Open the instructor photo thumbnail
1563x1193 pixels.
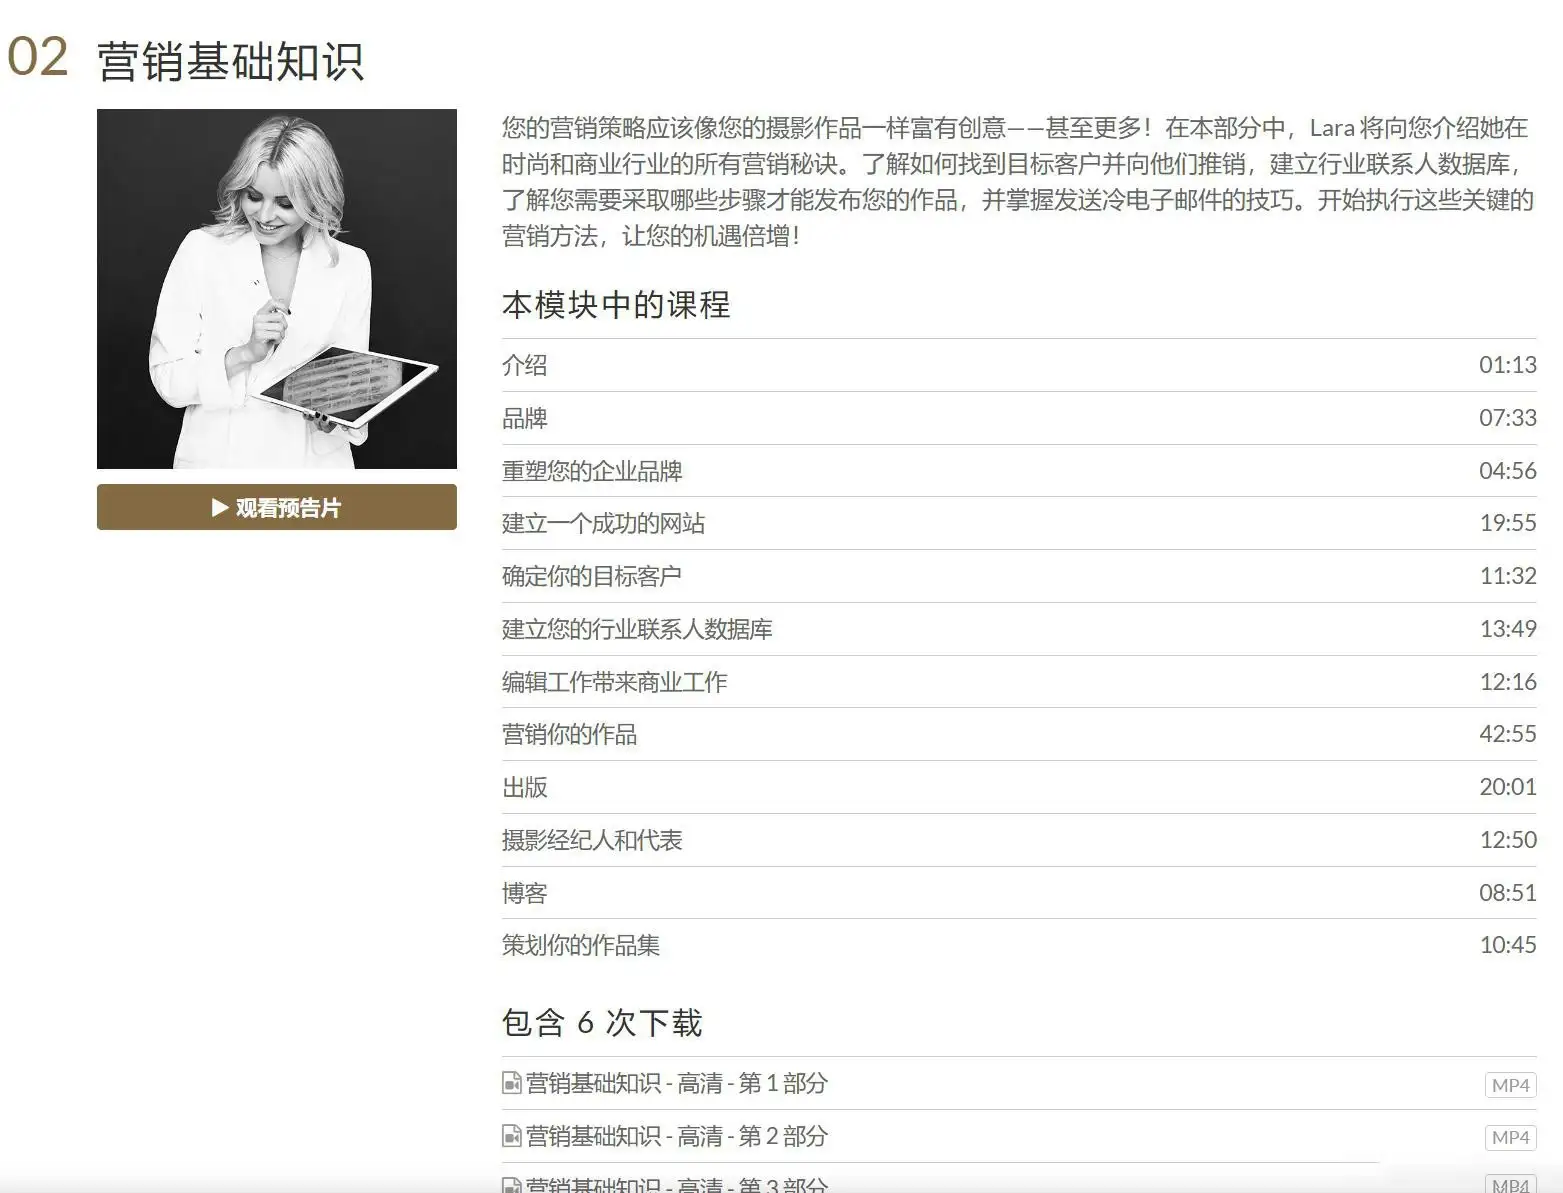276,289
